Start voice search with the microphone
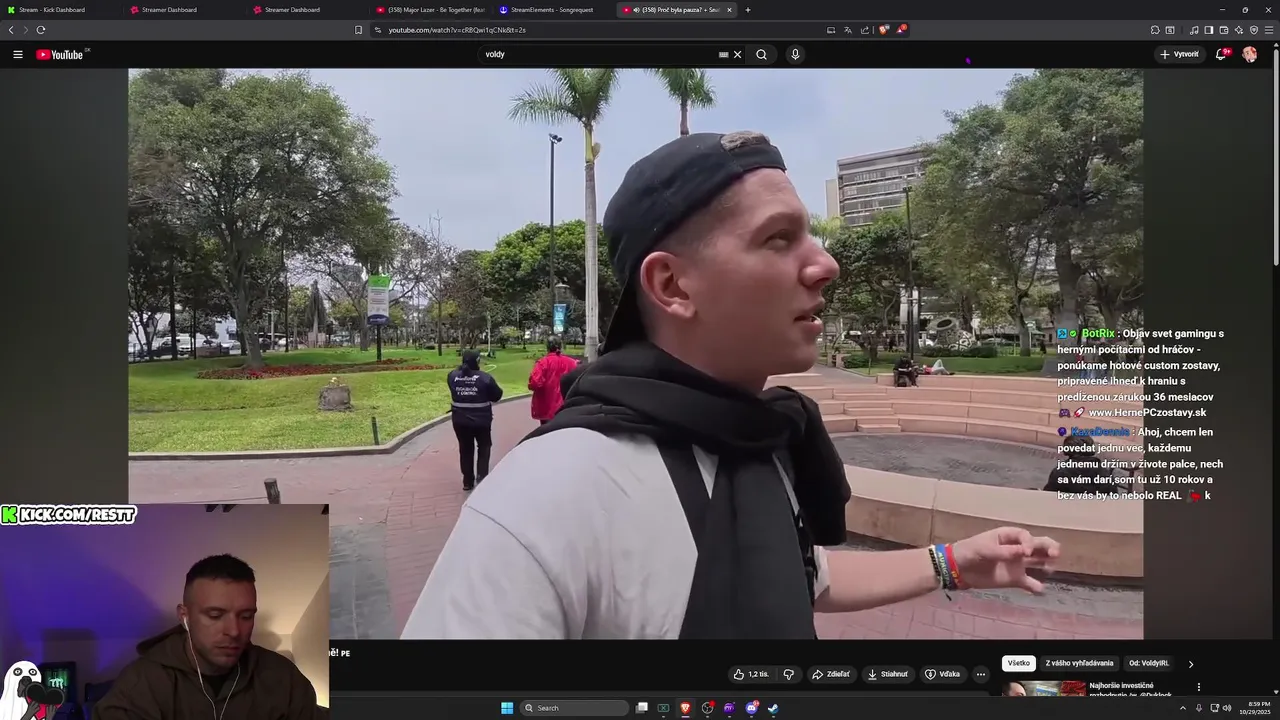1280x720 pixels. (x=795, y=54)
